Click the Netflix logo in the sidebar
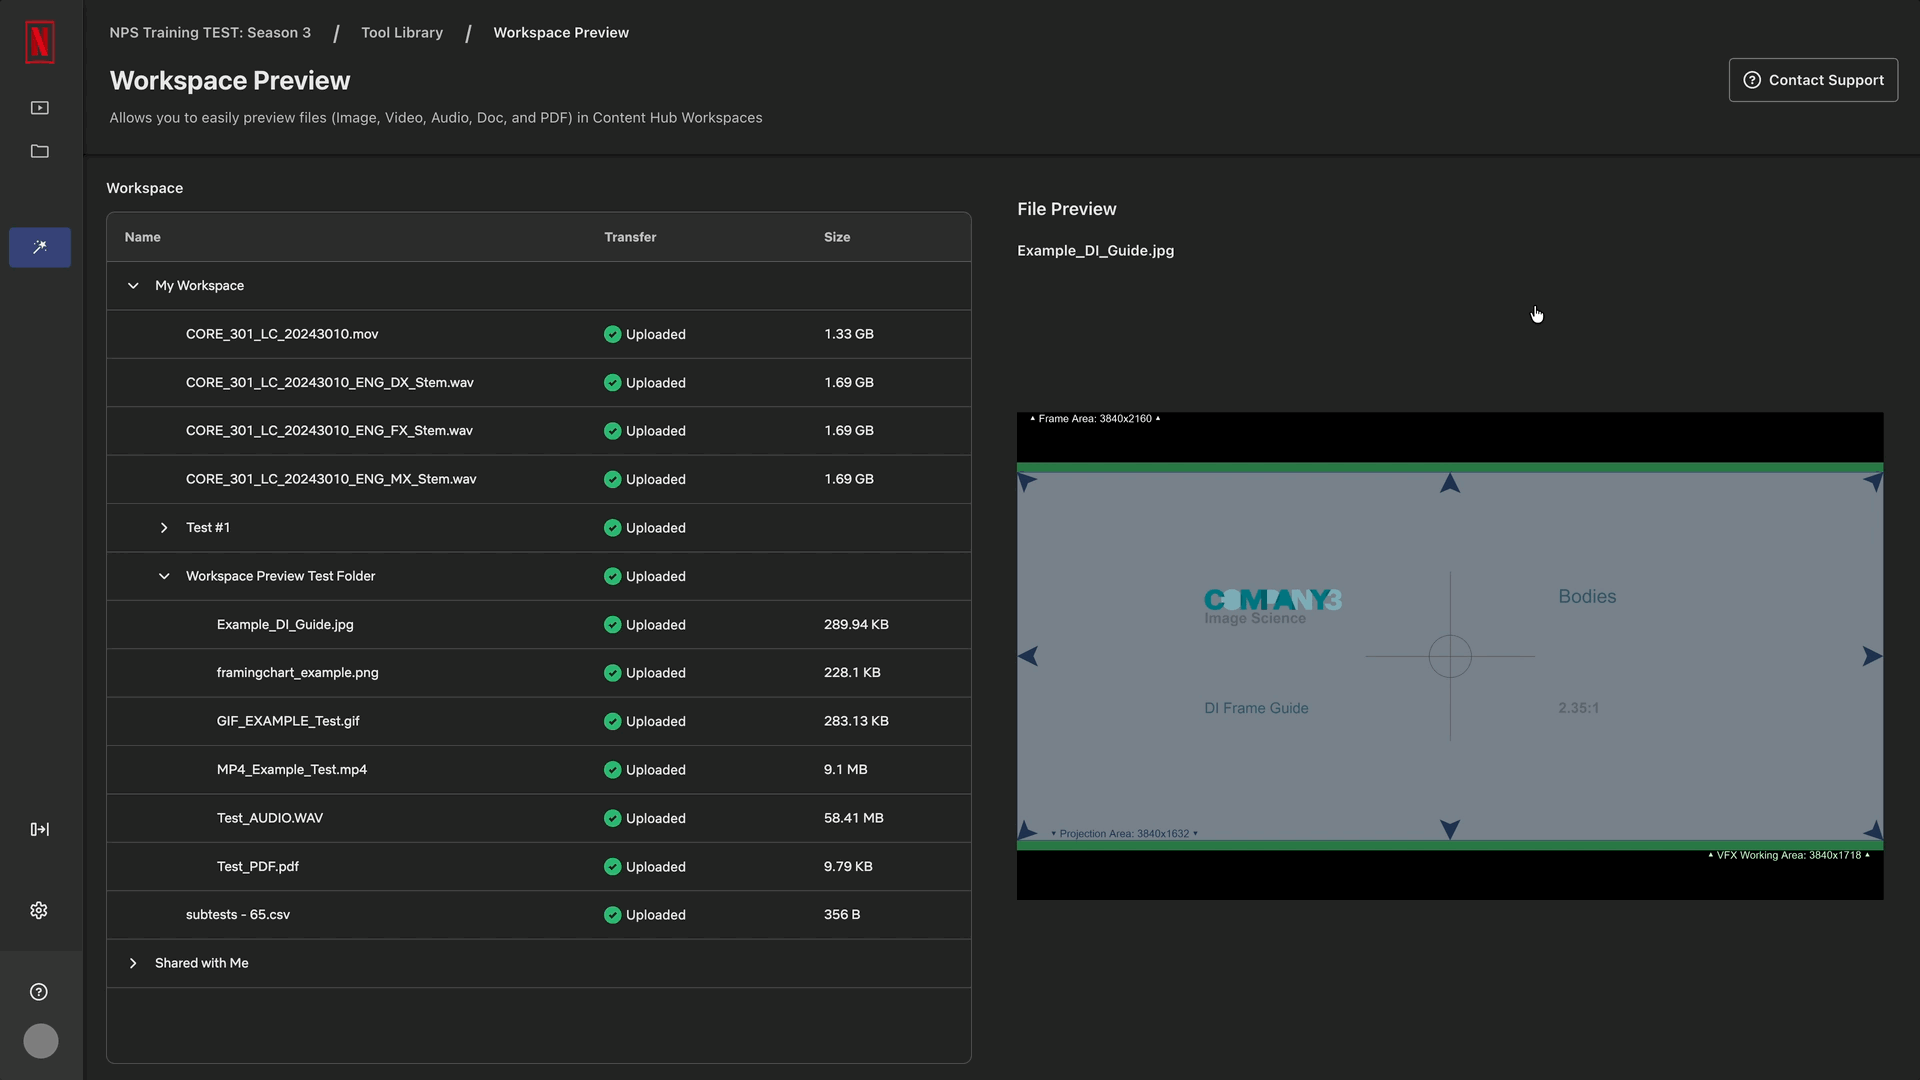Image resolution: width=1920 pixels, height=1080 pixels. [39, 42]
